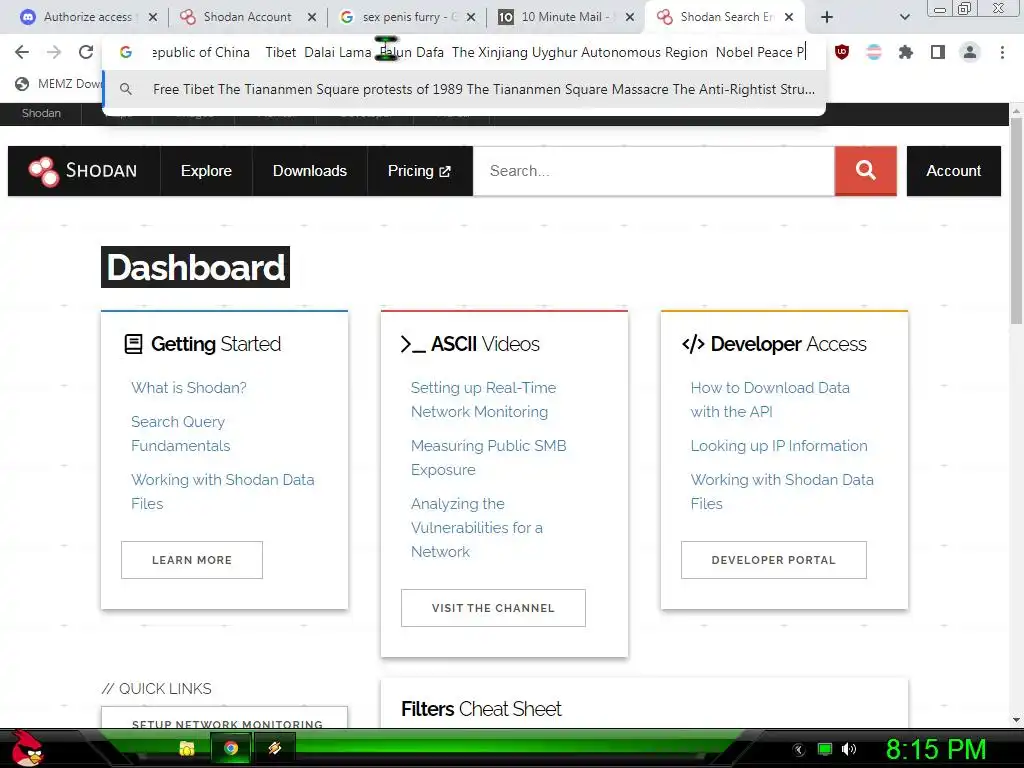The height and width of the screenshot is (768, 1024).
Task: Click the page vertical scrollbar thumb
Action: pyautogui.click(x=1016, y=222)
